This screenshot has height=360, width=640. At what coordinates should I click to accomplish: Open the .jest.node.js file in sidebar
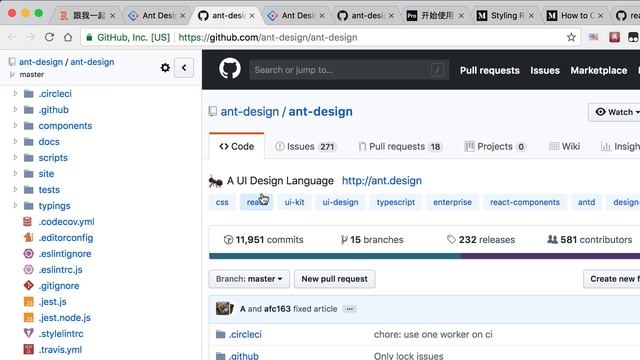(64, 318)
